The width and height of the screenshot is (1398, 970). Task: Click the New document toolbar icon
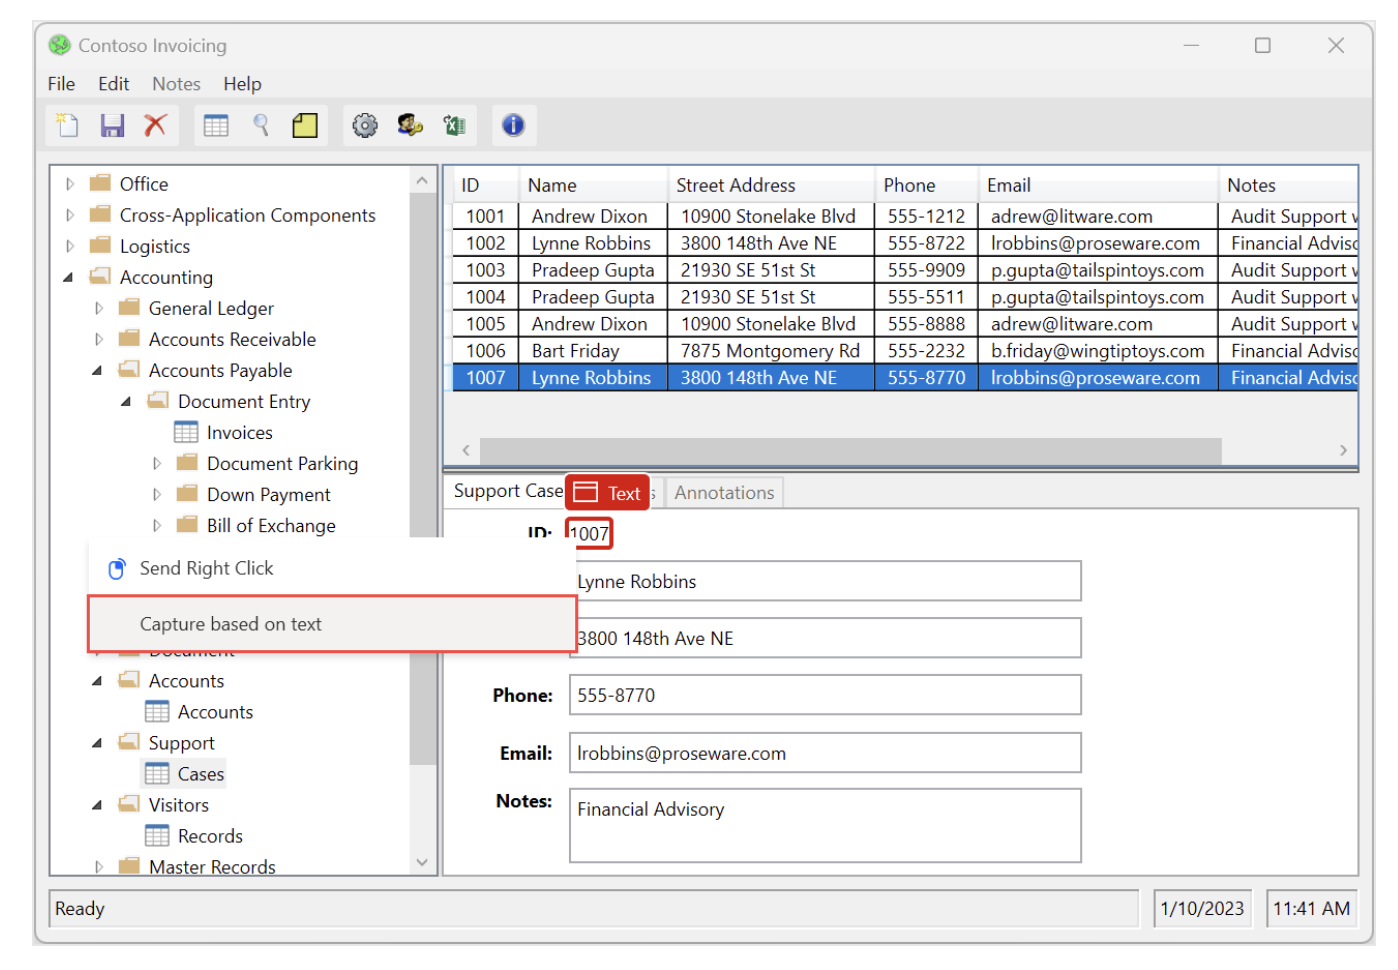pyautogui.click(x=68, y=125)
